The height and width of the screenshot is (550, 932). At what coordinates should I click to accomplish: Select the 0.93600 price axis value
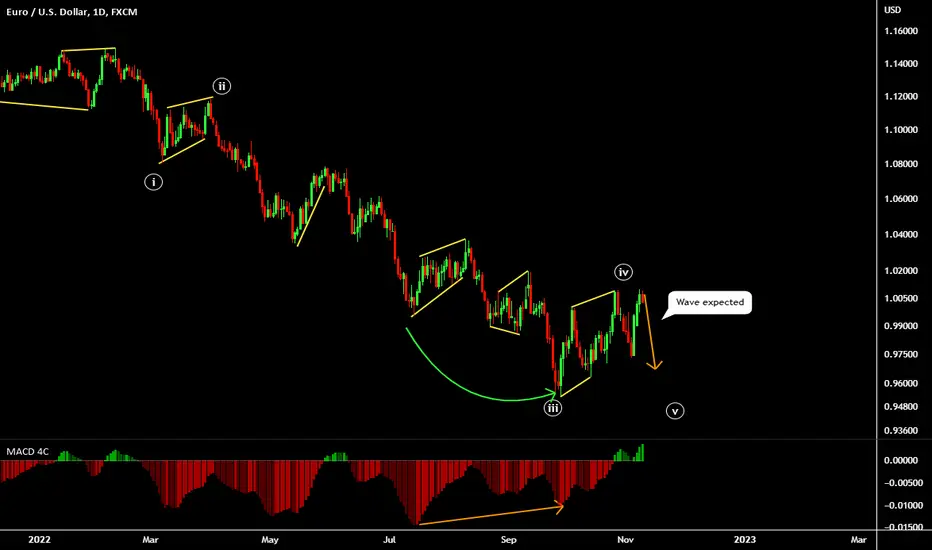(x=900, y=430)
